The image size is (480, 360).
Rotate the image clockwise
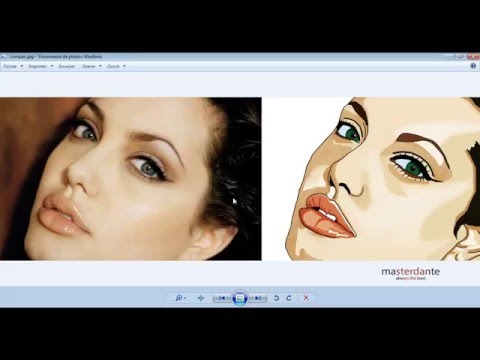pyautogui.click(x=289, y=298)
